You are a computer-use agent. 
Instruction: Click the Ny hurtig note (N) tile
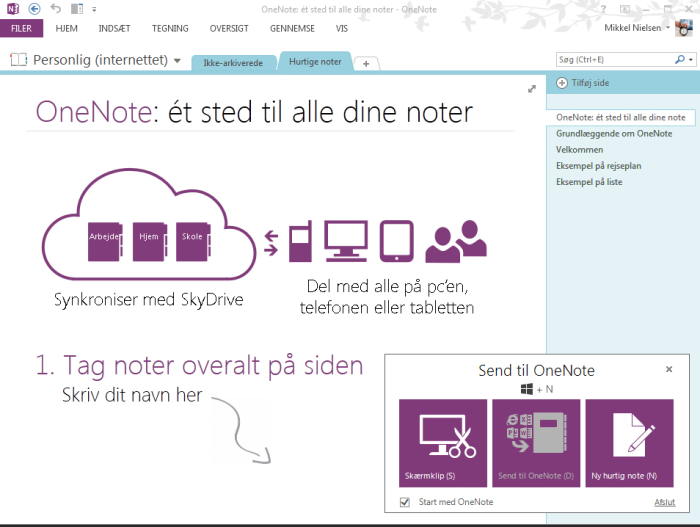pos(629,443)
